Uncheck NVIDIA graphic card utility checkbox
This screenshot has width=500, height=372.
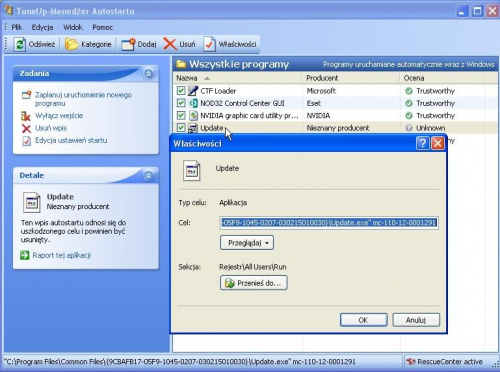[x=181, y=115]
